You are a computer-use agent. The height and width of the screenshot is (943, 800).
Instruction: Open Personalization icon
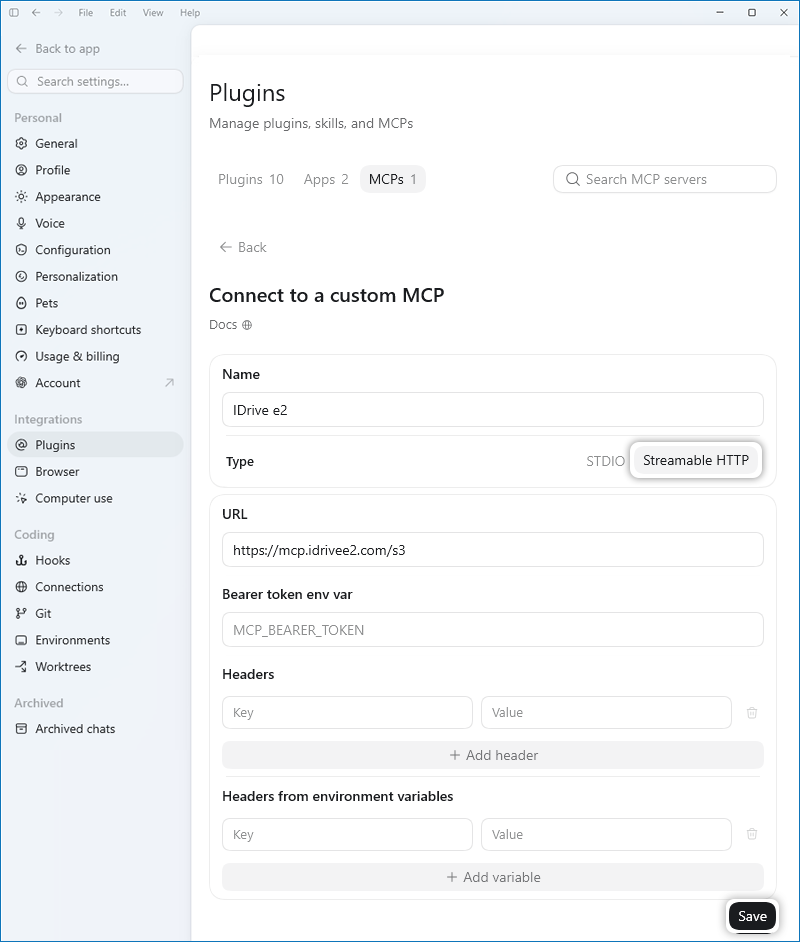pos(22,277)
